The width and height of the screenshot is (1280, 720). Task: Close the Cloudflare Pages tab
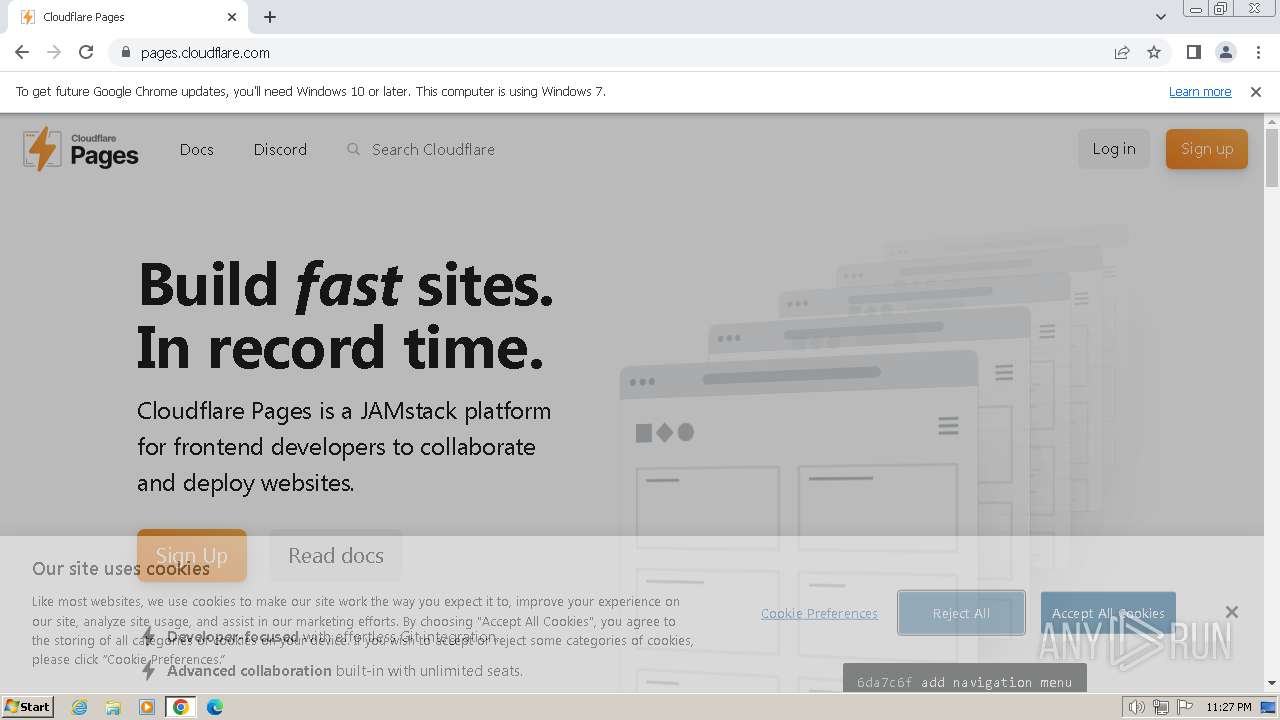(232, 17)
